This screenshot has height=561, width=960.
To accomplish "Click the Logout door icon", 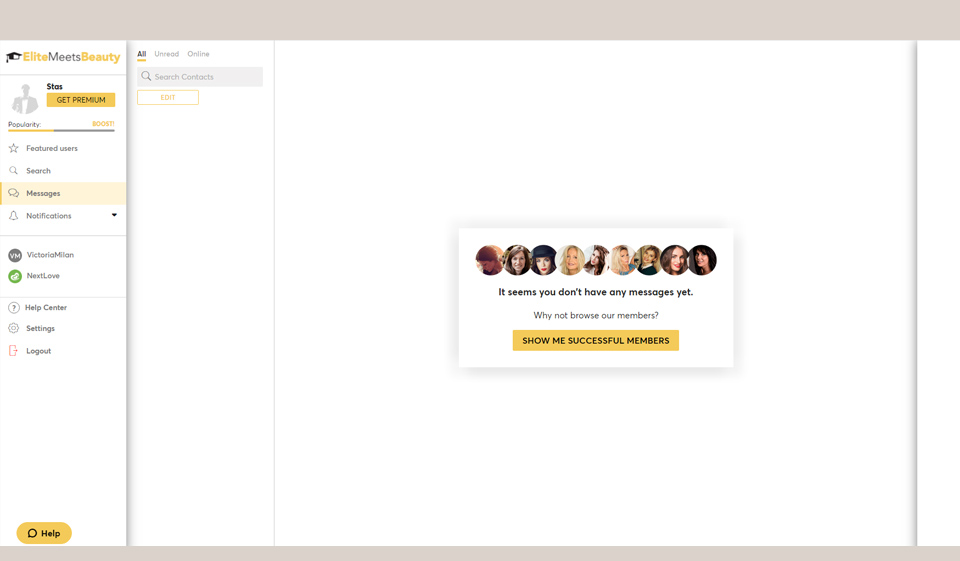I will [14, 351].
